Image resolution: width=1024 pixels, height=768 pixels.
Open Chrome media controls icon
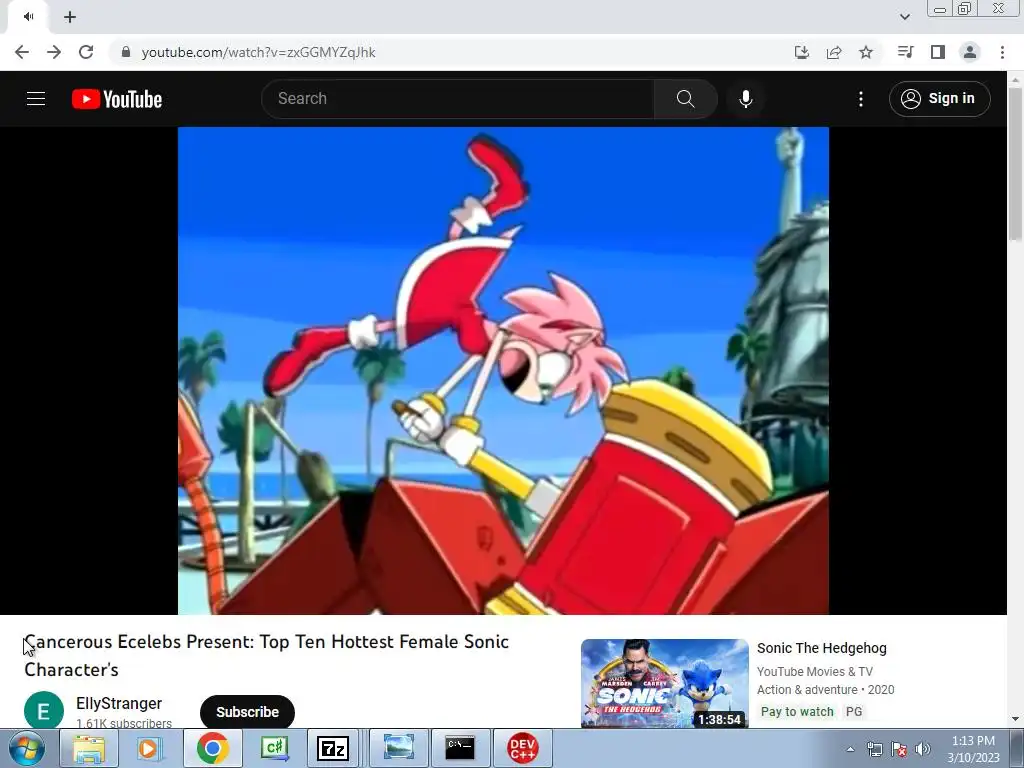click(905, 52)
